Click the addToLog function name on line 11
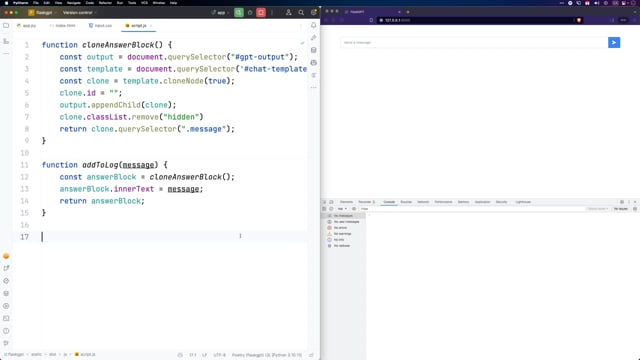 click(x=100, y=165)
